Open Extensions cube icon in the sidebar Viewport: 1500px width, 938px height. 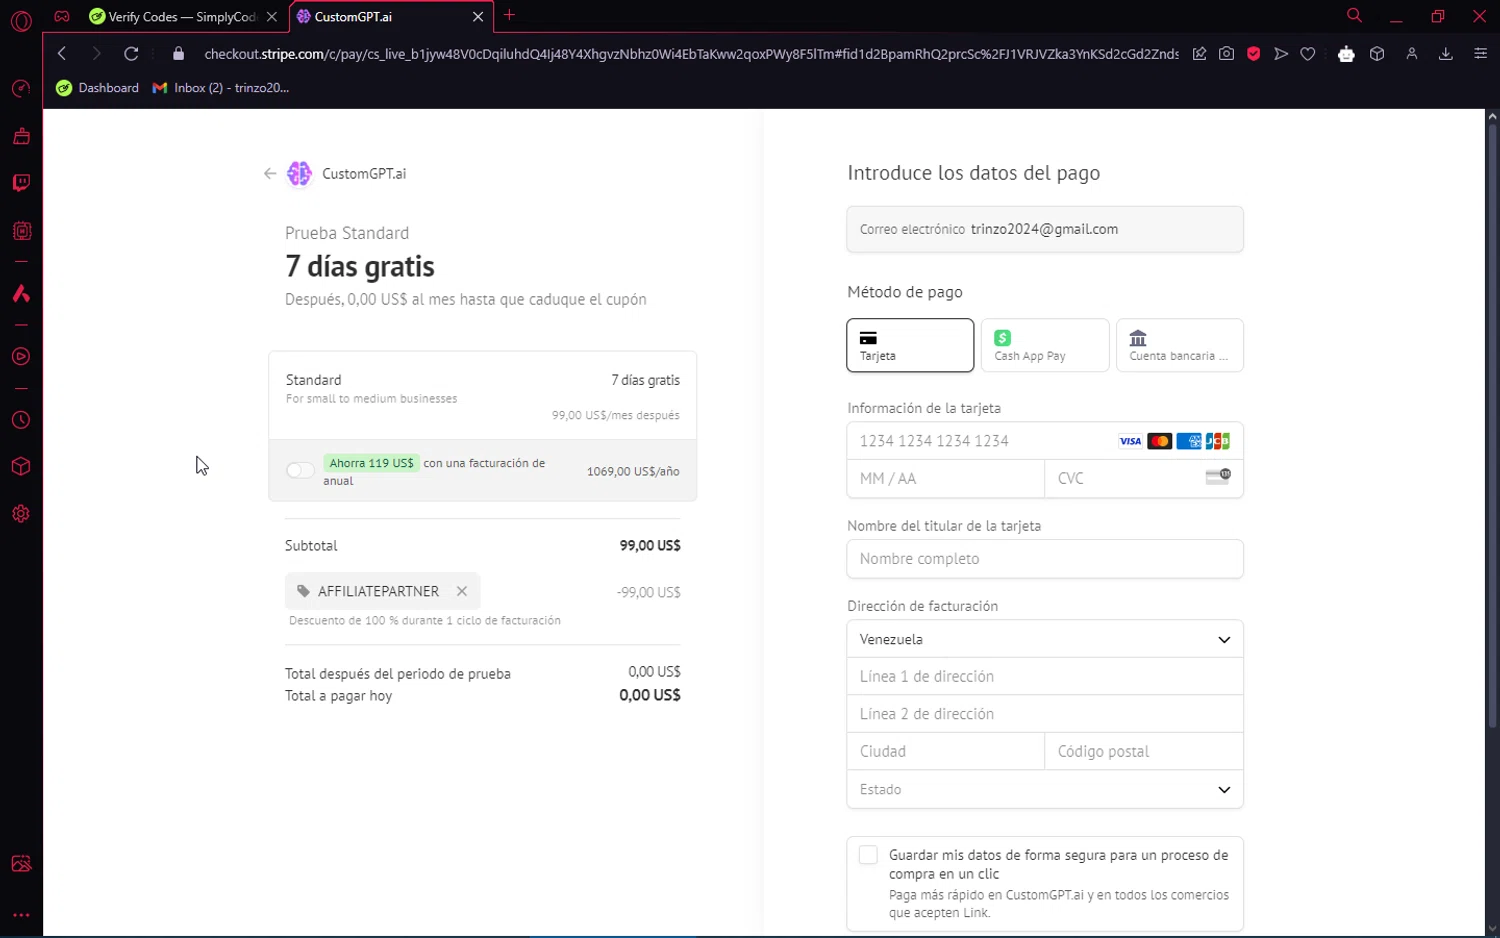coord(21,467)
